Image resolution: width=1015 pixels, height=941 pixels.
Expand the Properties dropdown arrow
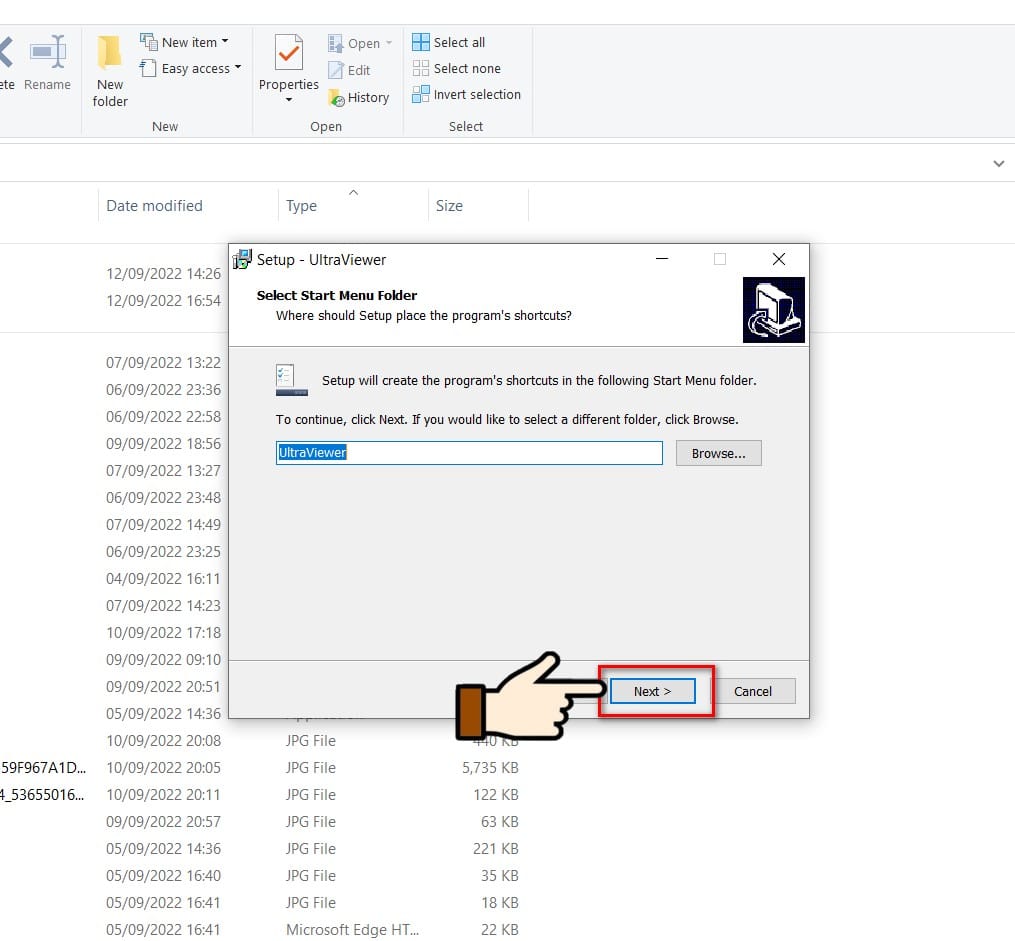pos(289,100)
